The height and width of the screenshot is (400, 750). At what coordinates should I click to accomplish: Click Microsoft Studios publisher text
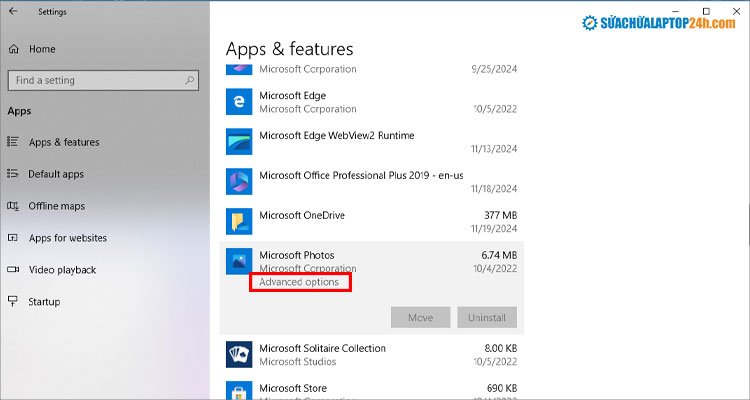coord(298,362)
